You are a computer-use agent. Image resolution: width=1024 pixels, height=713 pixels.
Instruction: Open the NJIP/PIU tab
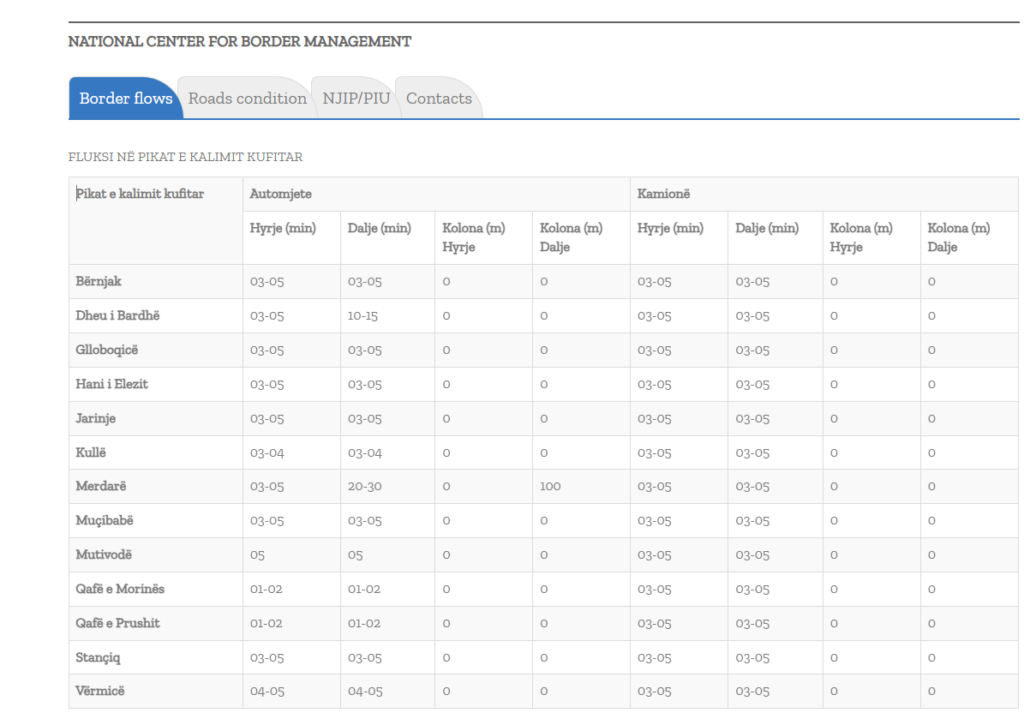point(356,98)
